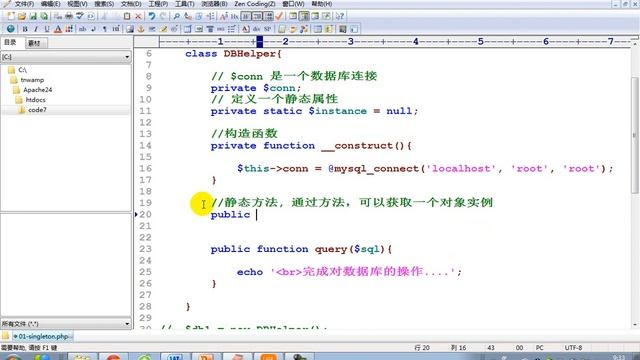Screen dimensions: 640x360
Task: Open the 编辑(E) menu
Action: [51, 4]
